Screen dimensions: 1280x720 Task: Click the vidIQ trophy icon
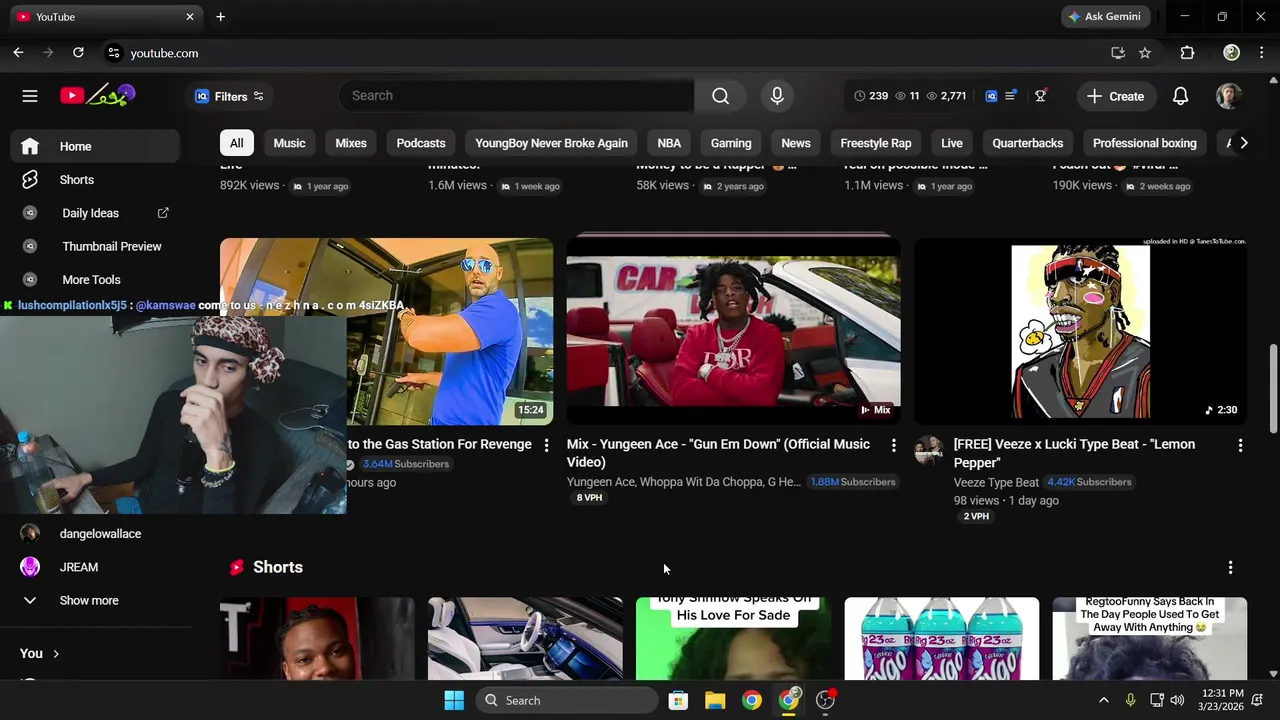[1040, 96]
